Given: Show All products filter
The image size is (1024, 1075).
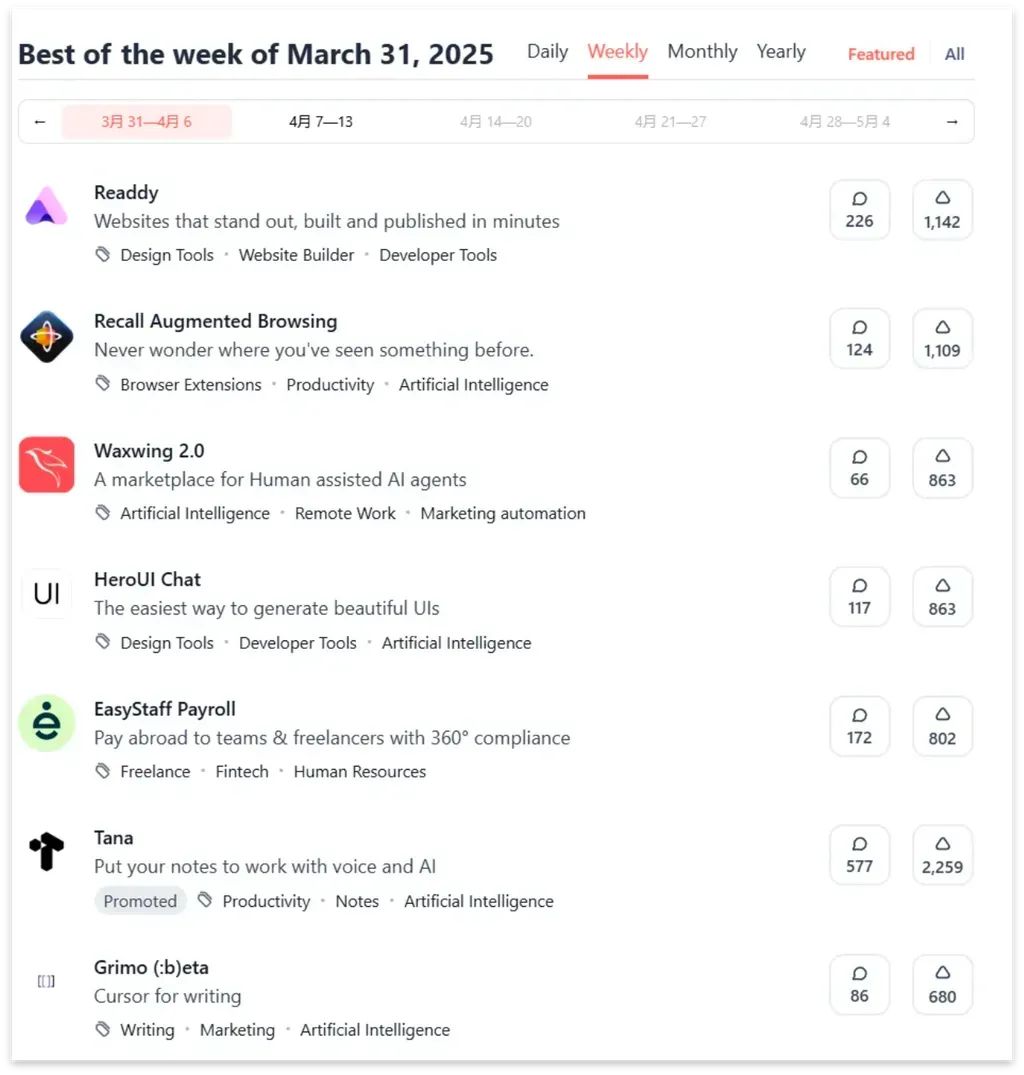Looking at the screenshot, I should coord(955,54).
